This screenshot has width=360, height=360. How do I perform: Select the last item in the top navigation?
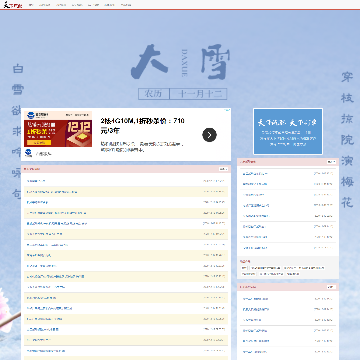click(126, 5)
